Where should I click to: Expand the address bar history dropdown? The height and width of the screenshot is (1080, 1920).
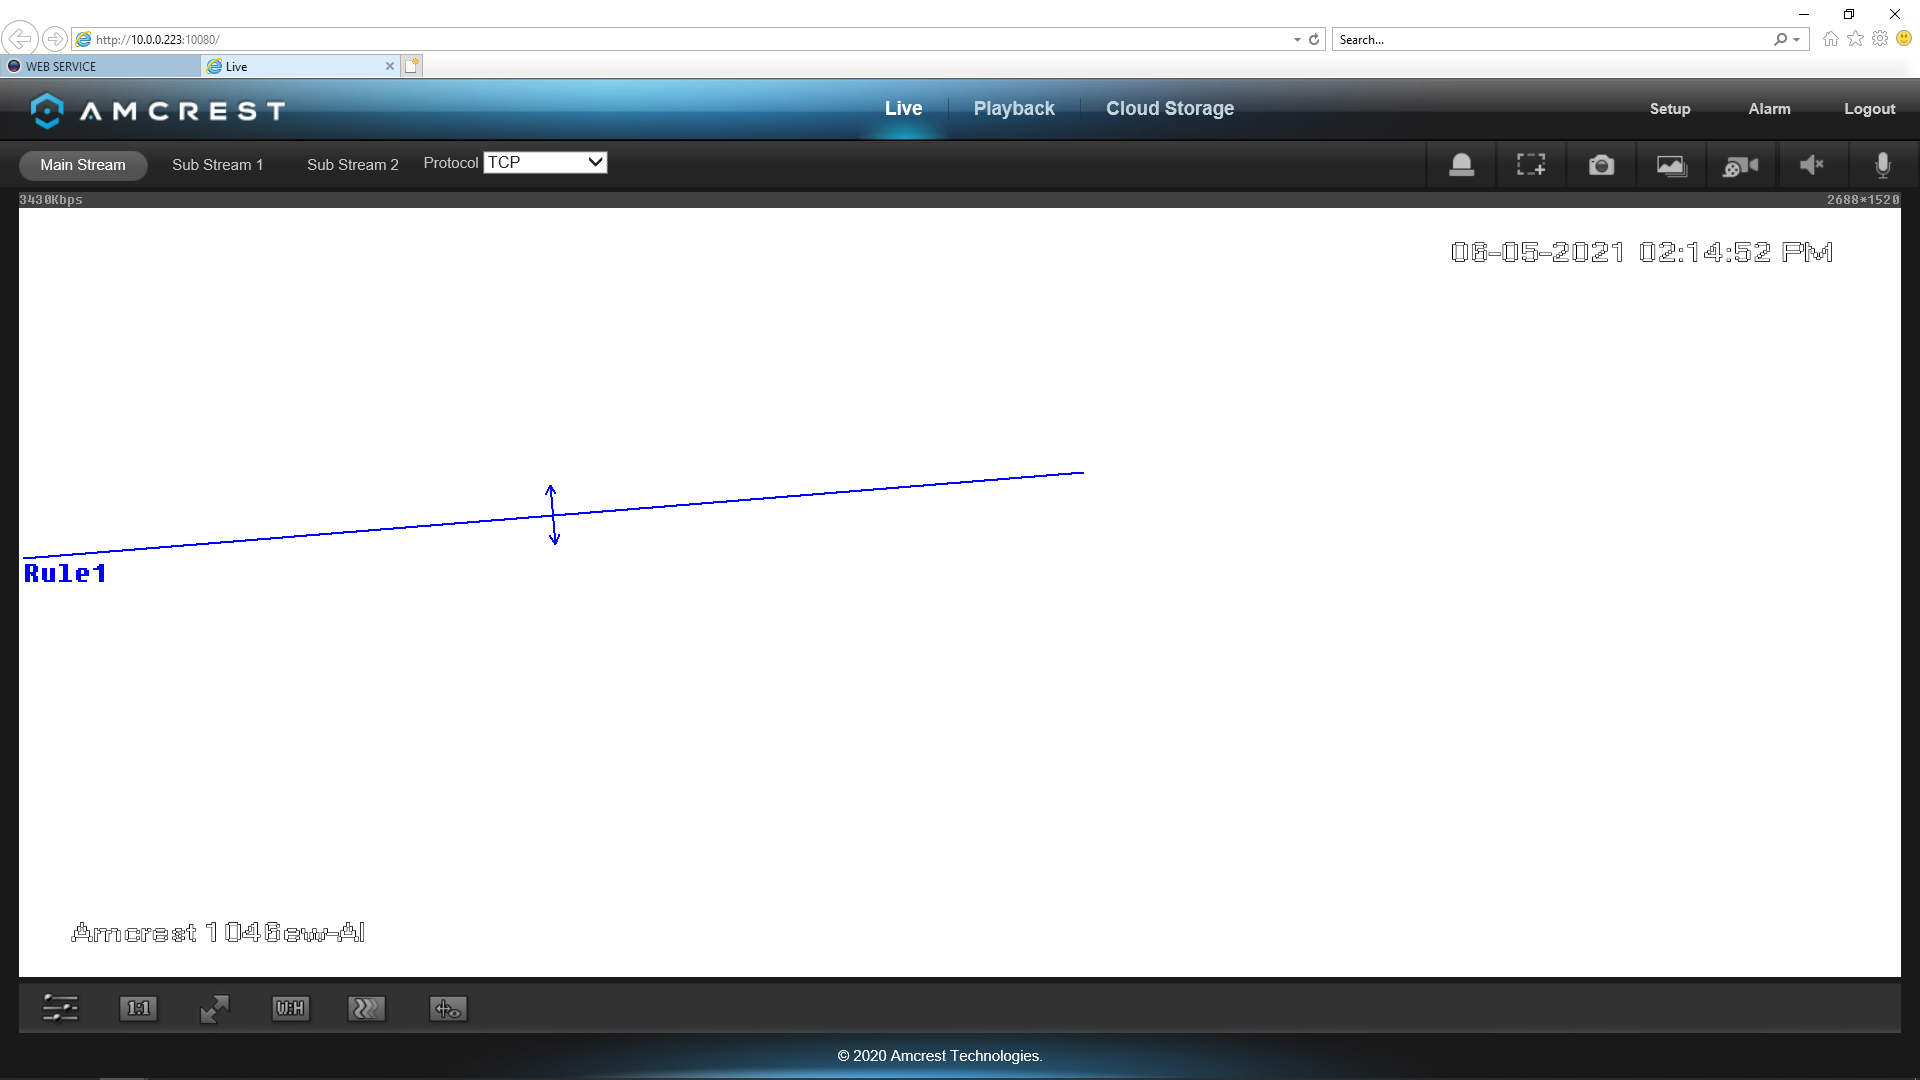1297,40
